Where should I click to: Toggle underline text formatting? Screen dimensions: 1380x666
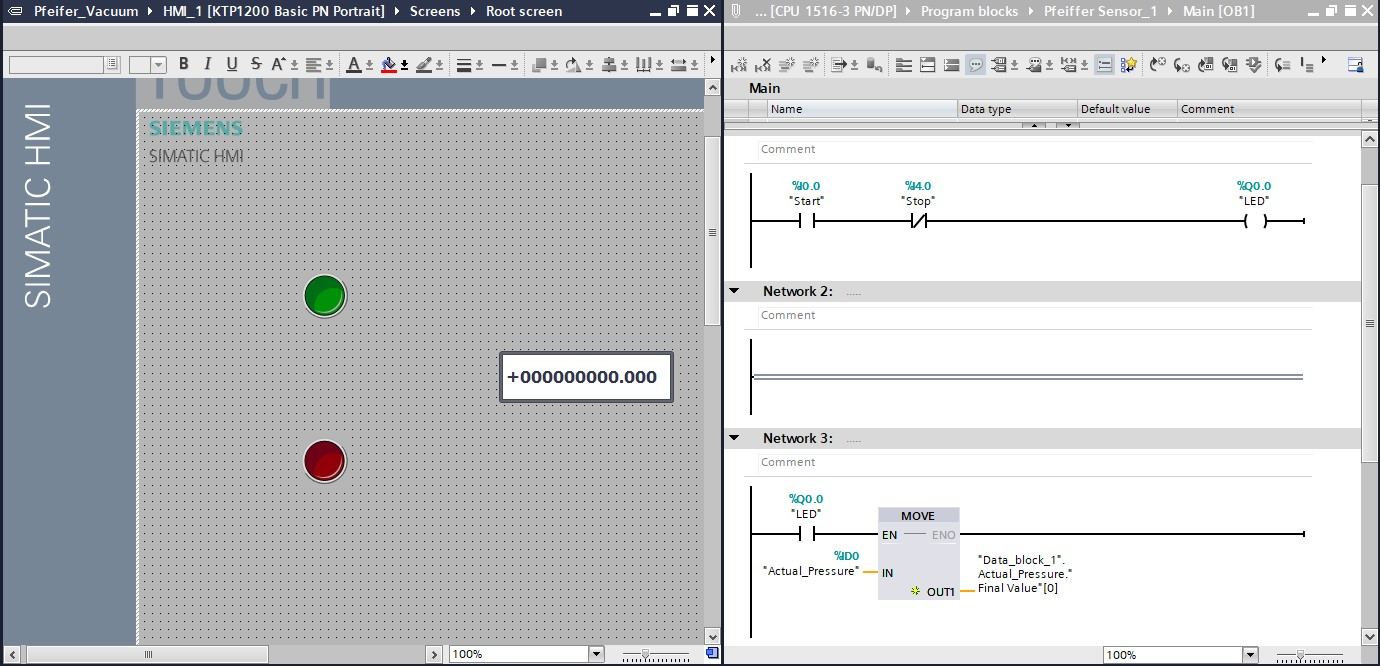[232, 64]
